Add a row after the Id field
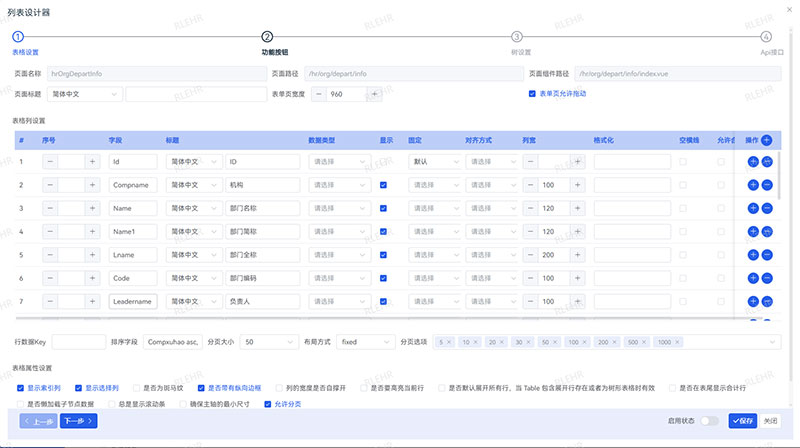 coord(753,162)
